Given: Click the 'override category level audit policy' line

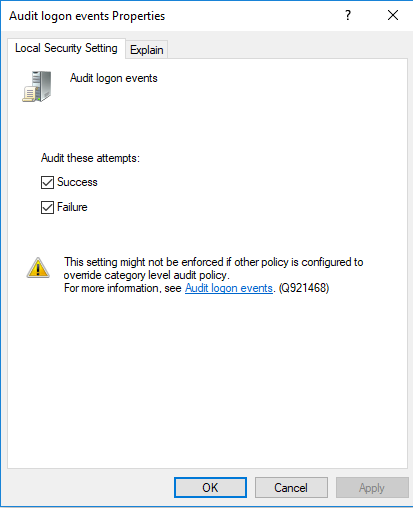Looking at the screenshot, I should coord(147,275).
